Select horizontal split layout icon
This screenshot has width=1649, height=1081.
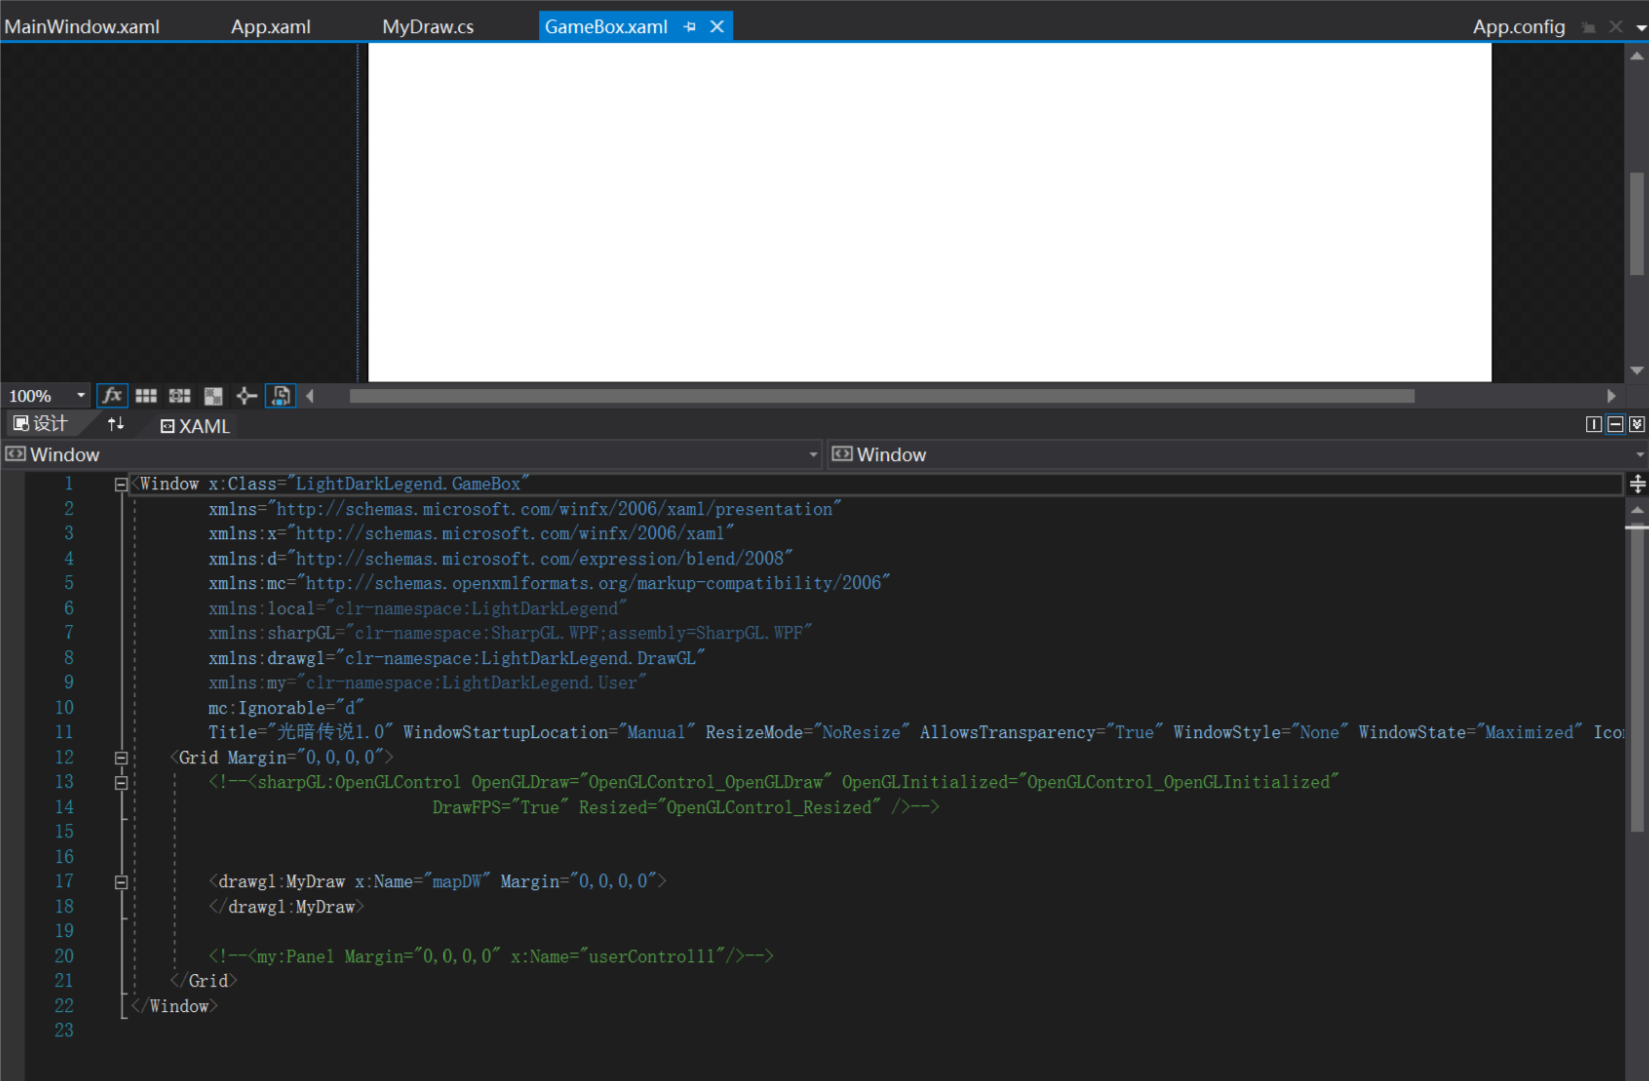coord(1615,425)
